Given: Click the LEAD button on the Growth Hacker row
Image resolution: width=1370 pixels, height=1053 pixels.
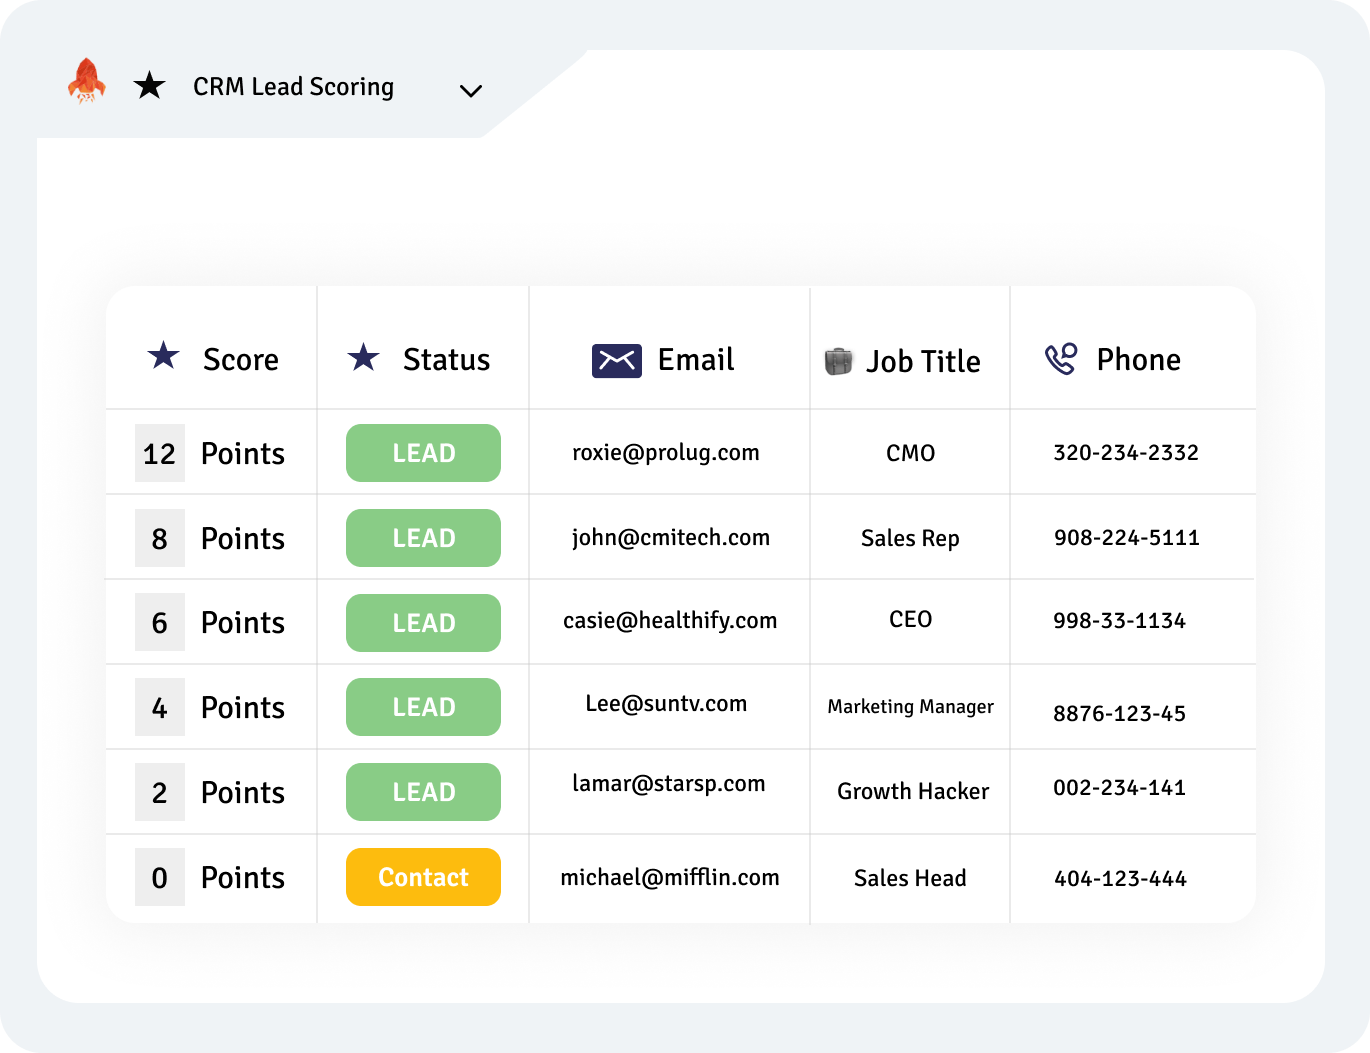Looking at the screenshot, I should (x=423, y=791).
